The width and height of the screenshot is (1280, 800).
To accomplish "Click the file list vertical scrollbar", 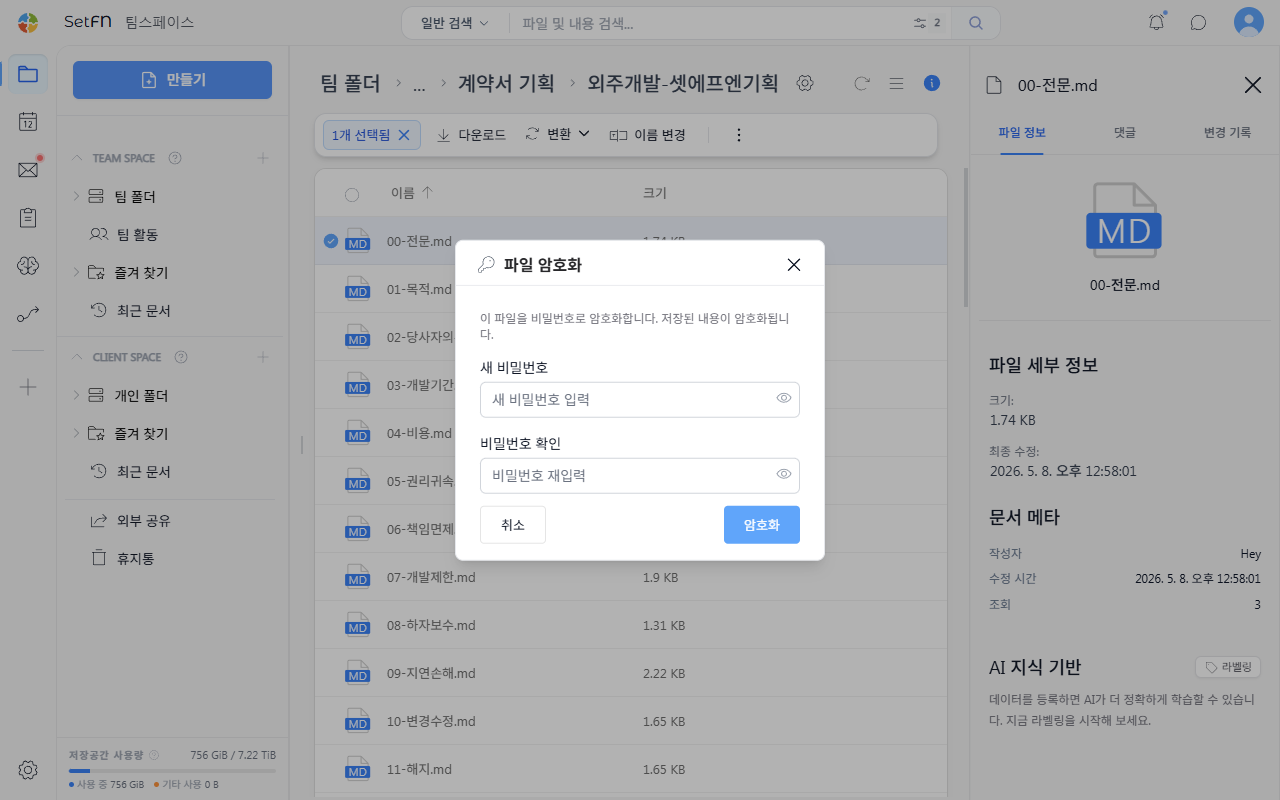I will 965,237.
